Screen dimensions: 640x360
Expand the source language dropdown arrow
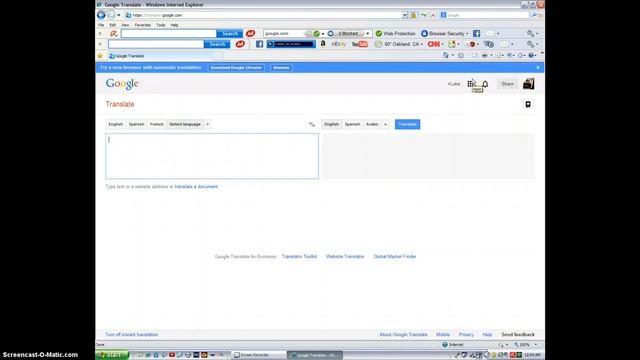[x=207, y=124]
